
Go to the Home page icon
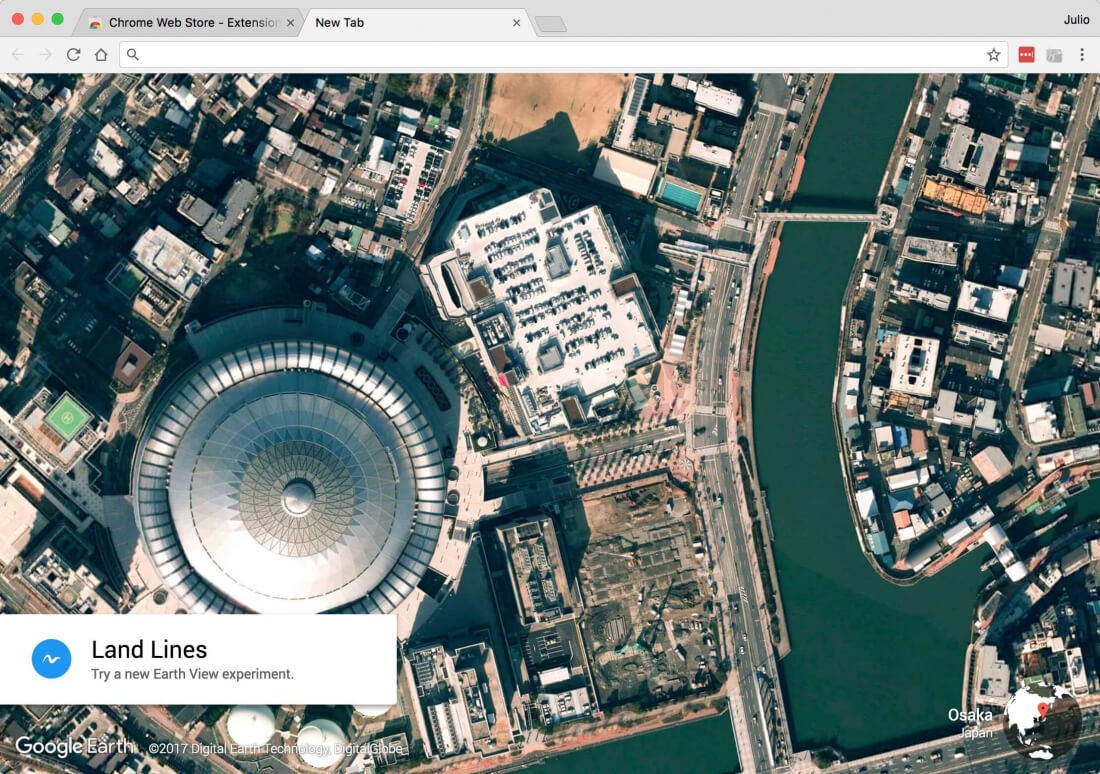pos(101,55)
